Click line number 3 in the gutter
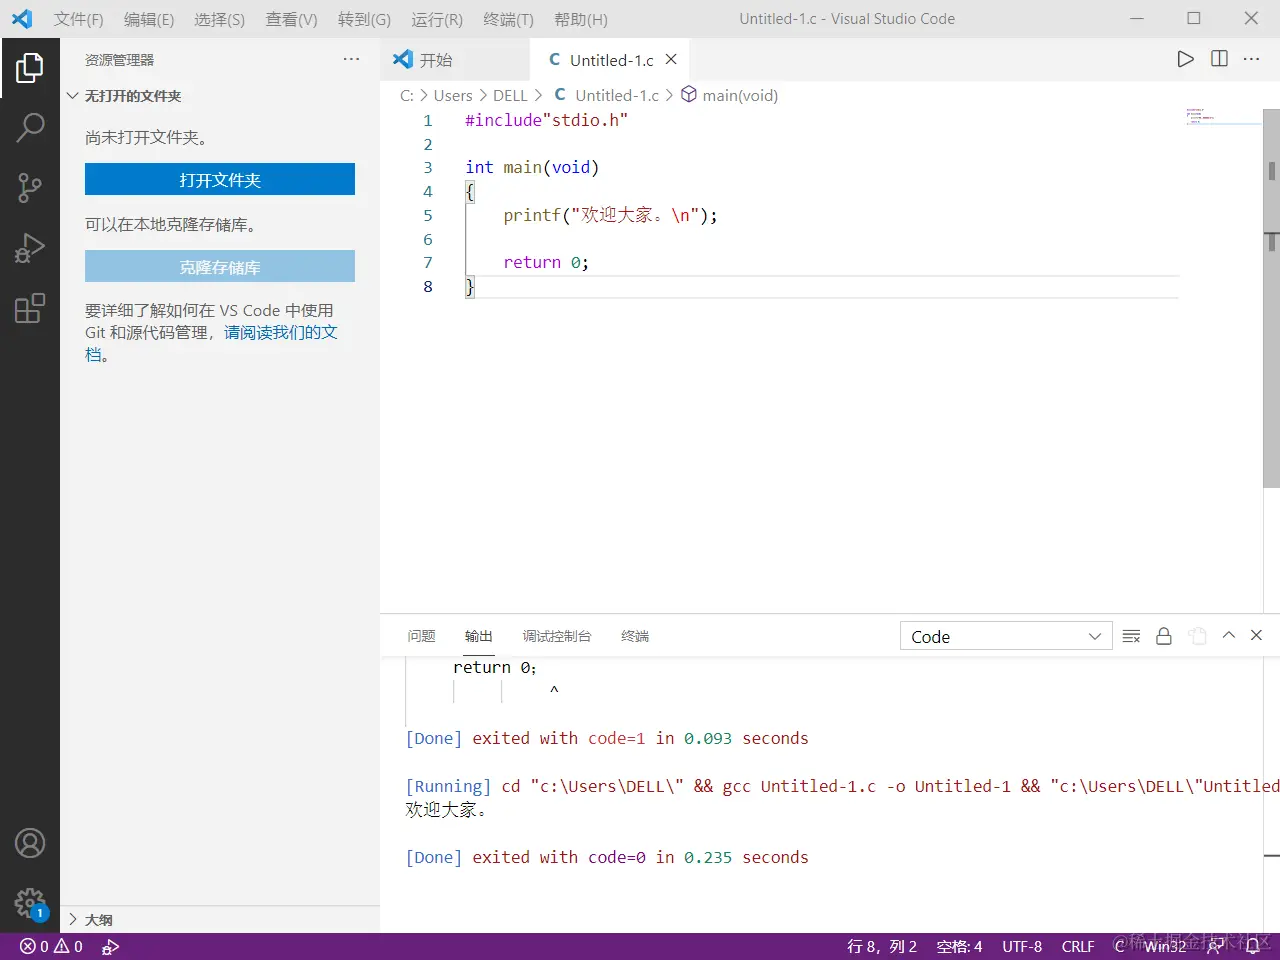Screen dimensions: 1280x960 tap(428, 167)
